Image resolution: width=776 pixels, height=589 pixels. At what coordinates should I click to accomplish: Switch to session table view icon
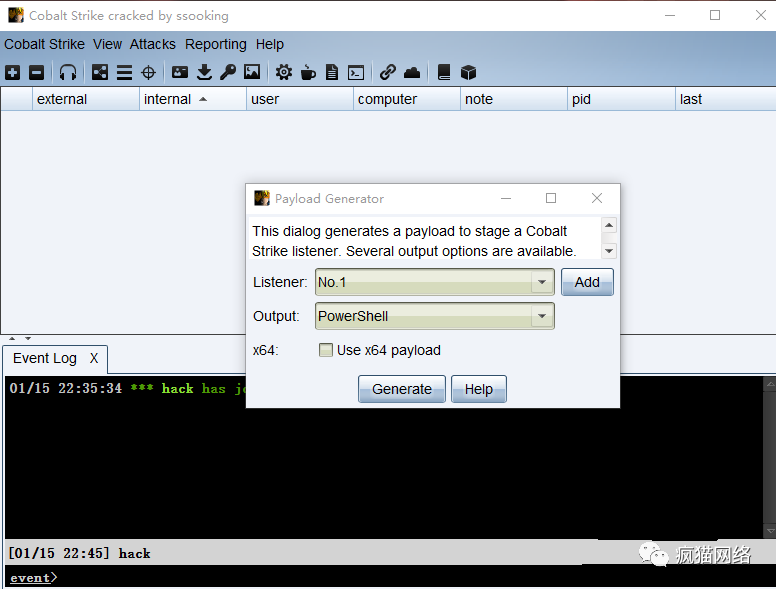click(124, 73)
